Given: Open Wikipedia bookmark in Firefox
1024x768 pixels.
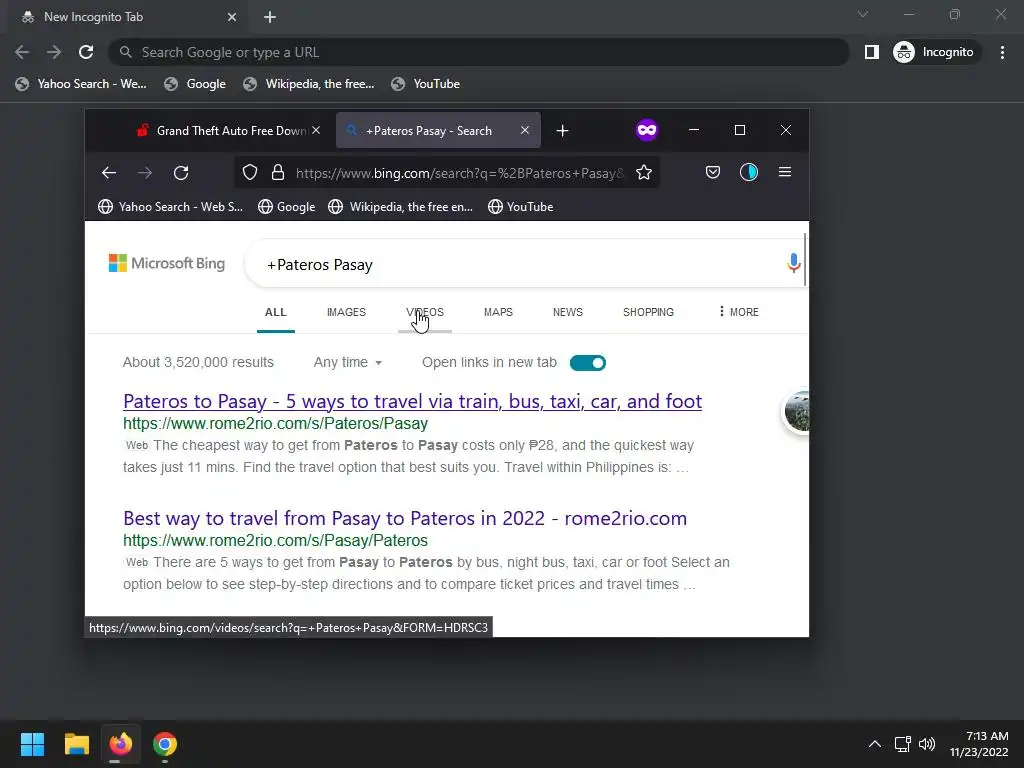Looking at the screenshot, I should (x=400, y=207).
